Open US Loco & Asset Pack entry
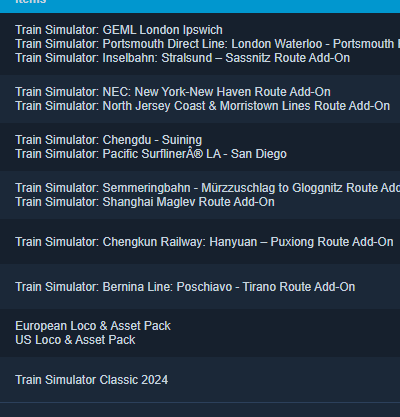 coord(75,340)
